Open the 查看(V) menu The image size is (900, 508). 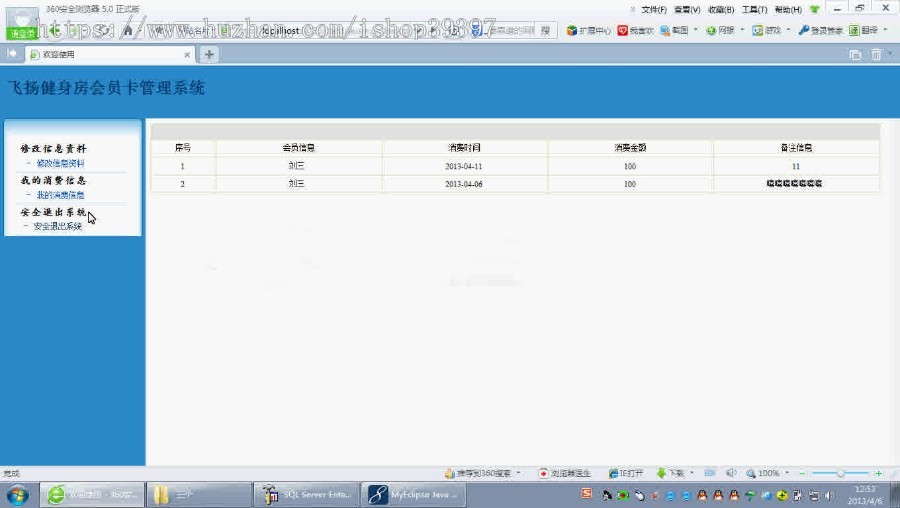coord(687,10)
